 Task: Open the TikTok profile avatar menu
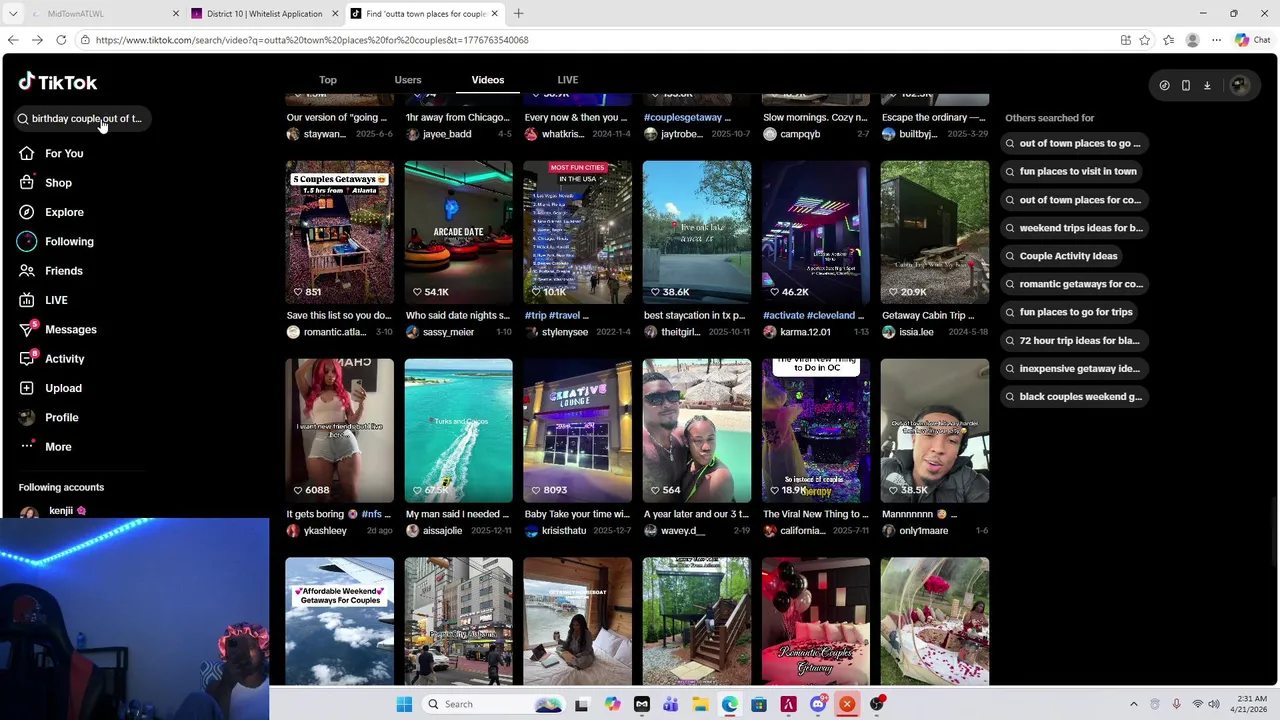1240,86
